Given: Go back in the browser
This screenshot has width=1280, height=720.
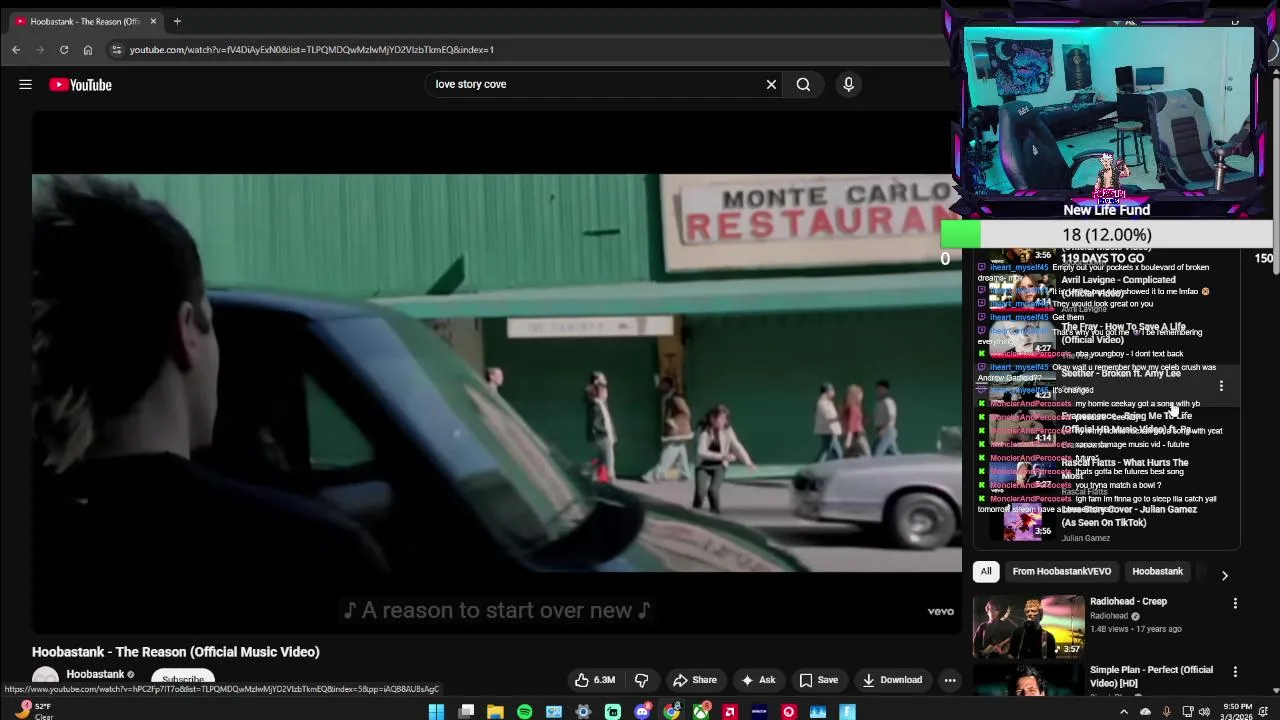Looking at the screenshot, I should (x=16, y=49).
